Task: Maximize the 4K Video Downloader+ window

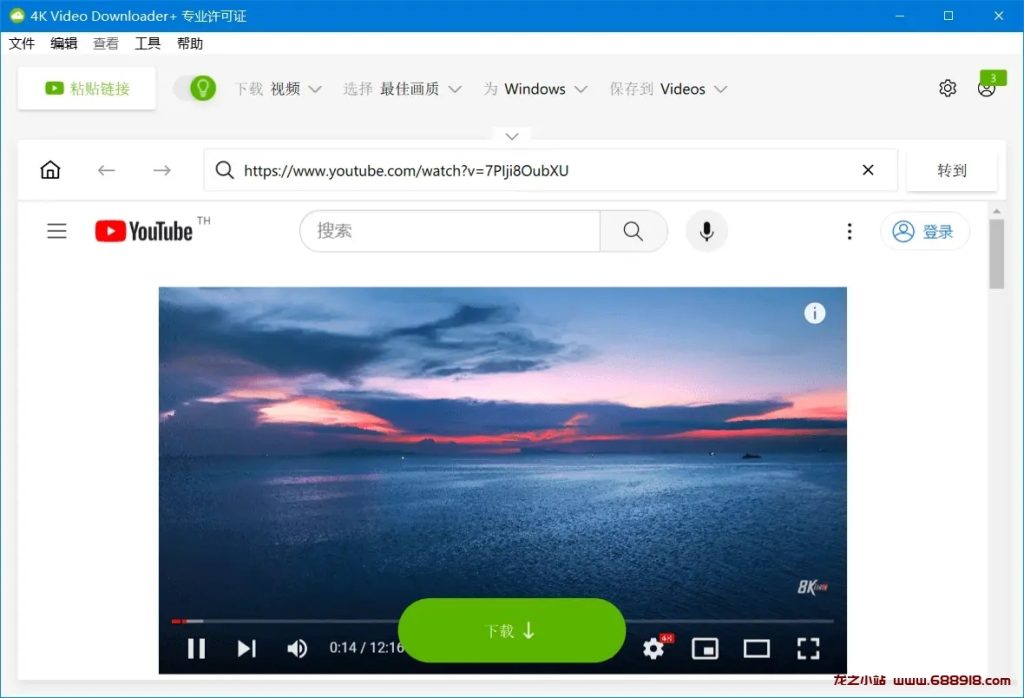Action: click(x=948, y=16)
